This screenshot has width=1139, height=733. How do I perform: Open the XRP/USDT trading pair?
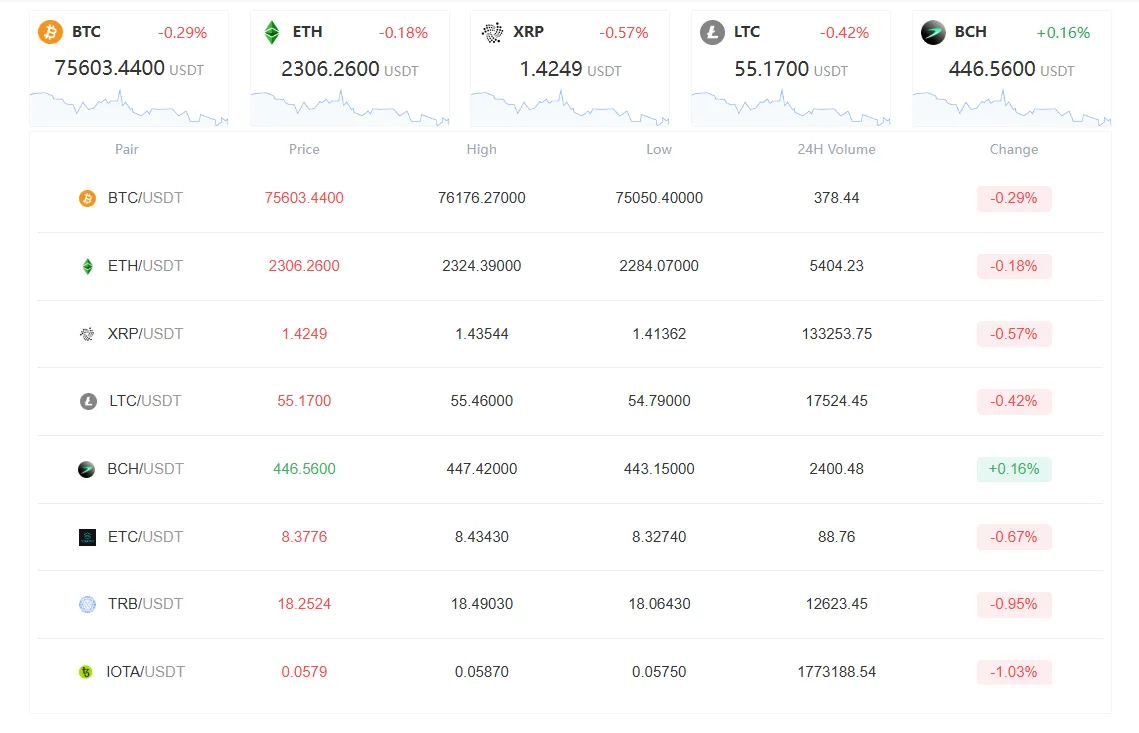[x=145, y=333]
